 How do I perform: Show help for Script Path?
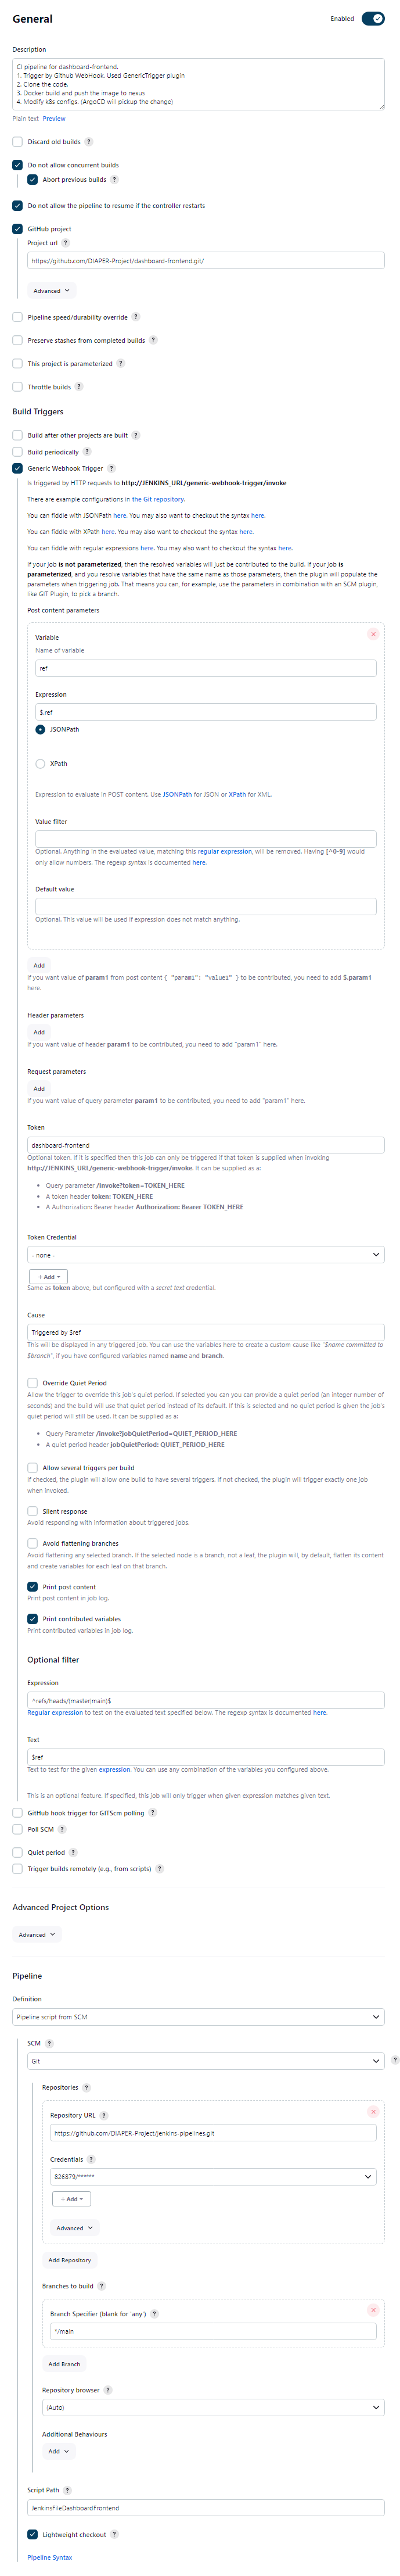point(68,2490)
